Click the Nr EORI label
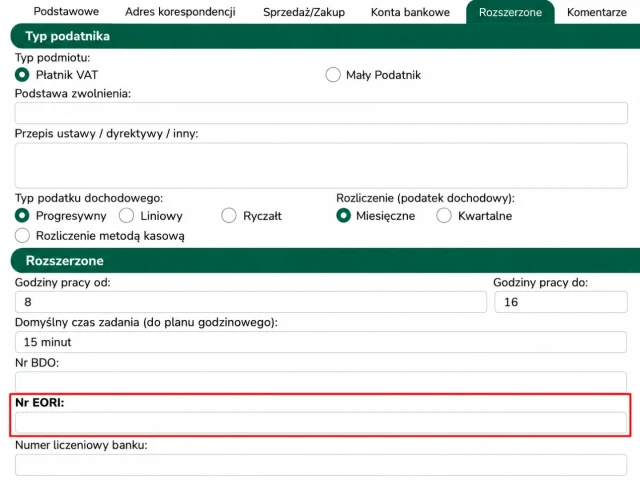This screenshot has height=480, width=640. 40,402
